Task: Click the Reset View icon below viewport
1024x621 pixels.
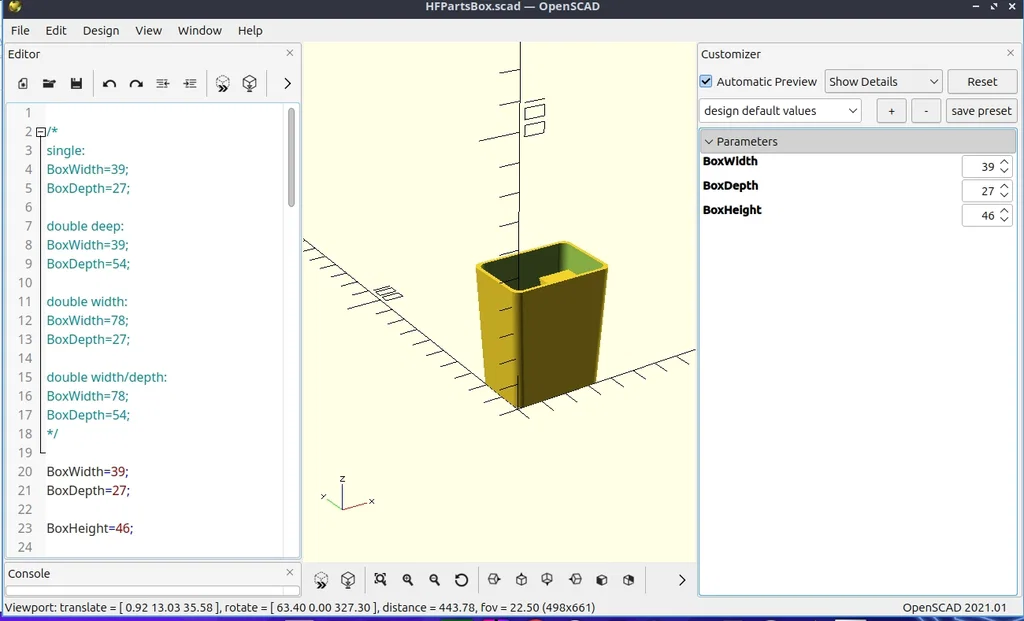Action: pyautogui.click(x=461, y=579)
